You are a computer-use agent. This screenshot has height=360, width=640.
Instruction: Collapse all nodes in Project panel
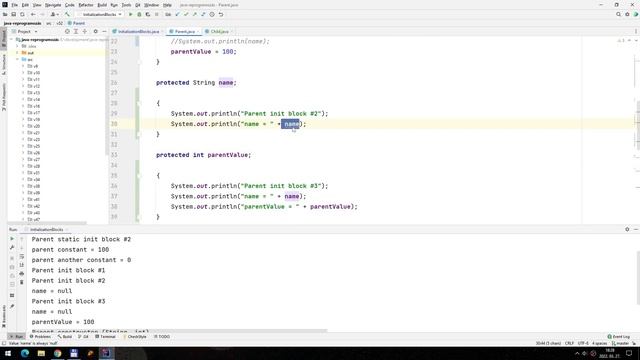84,31
